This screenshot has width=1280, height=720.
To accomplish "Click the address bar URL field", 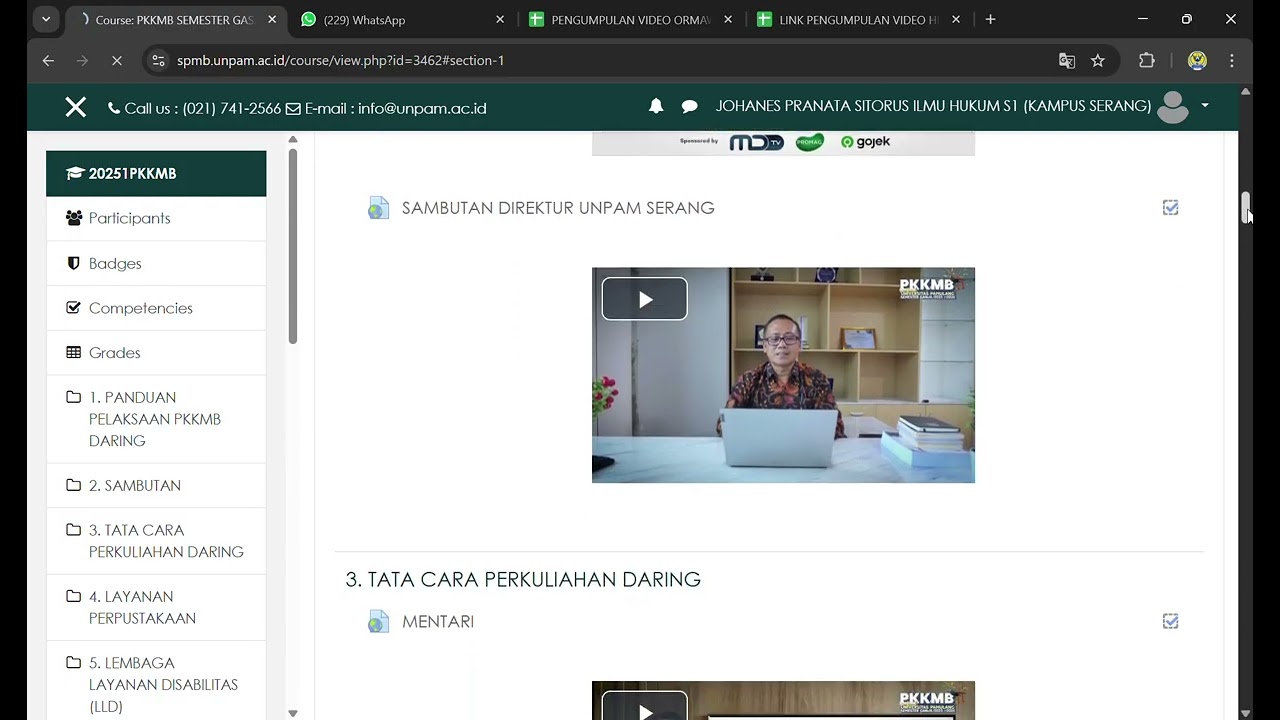I will click(600, 60).
